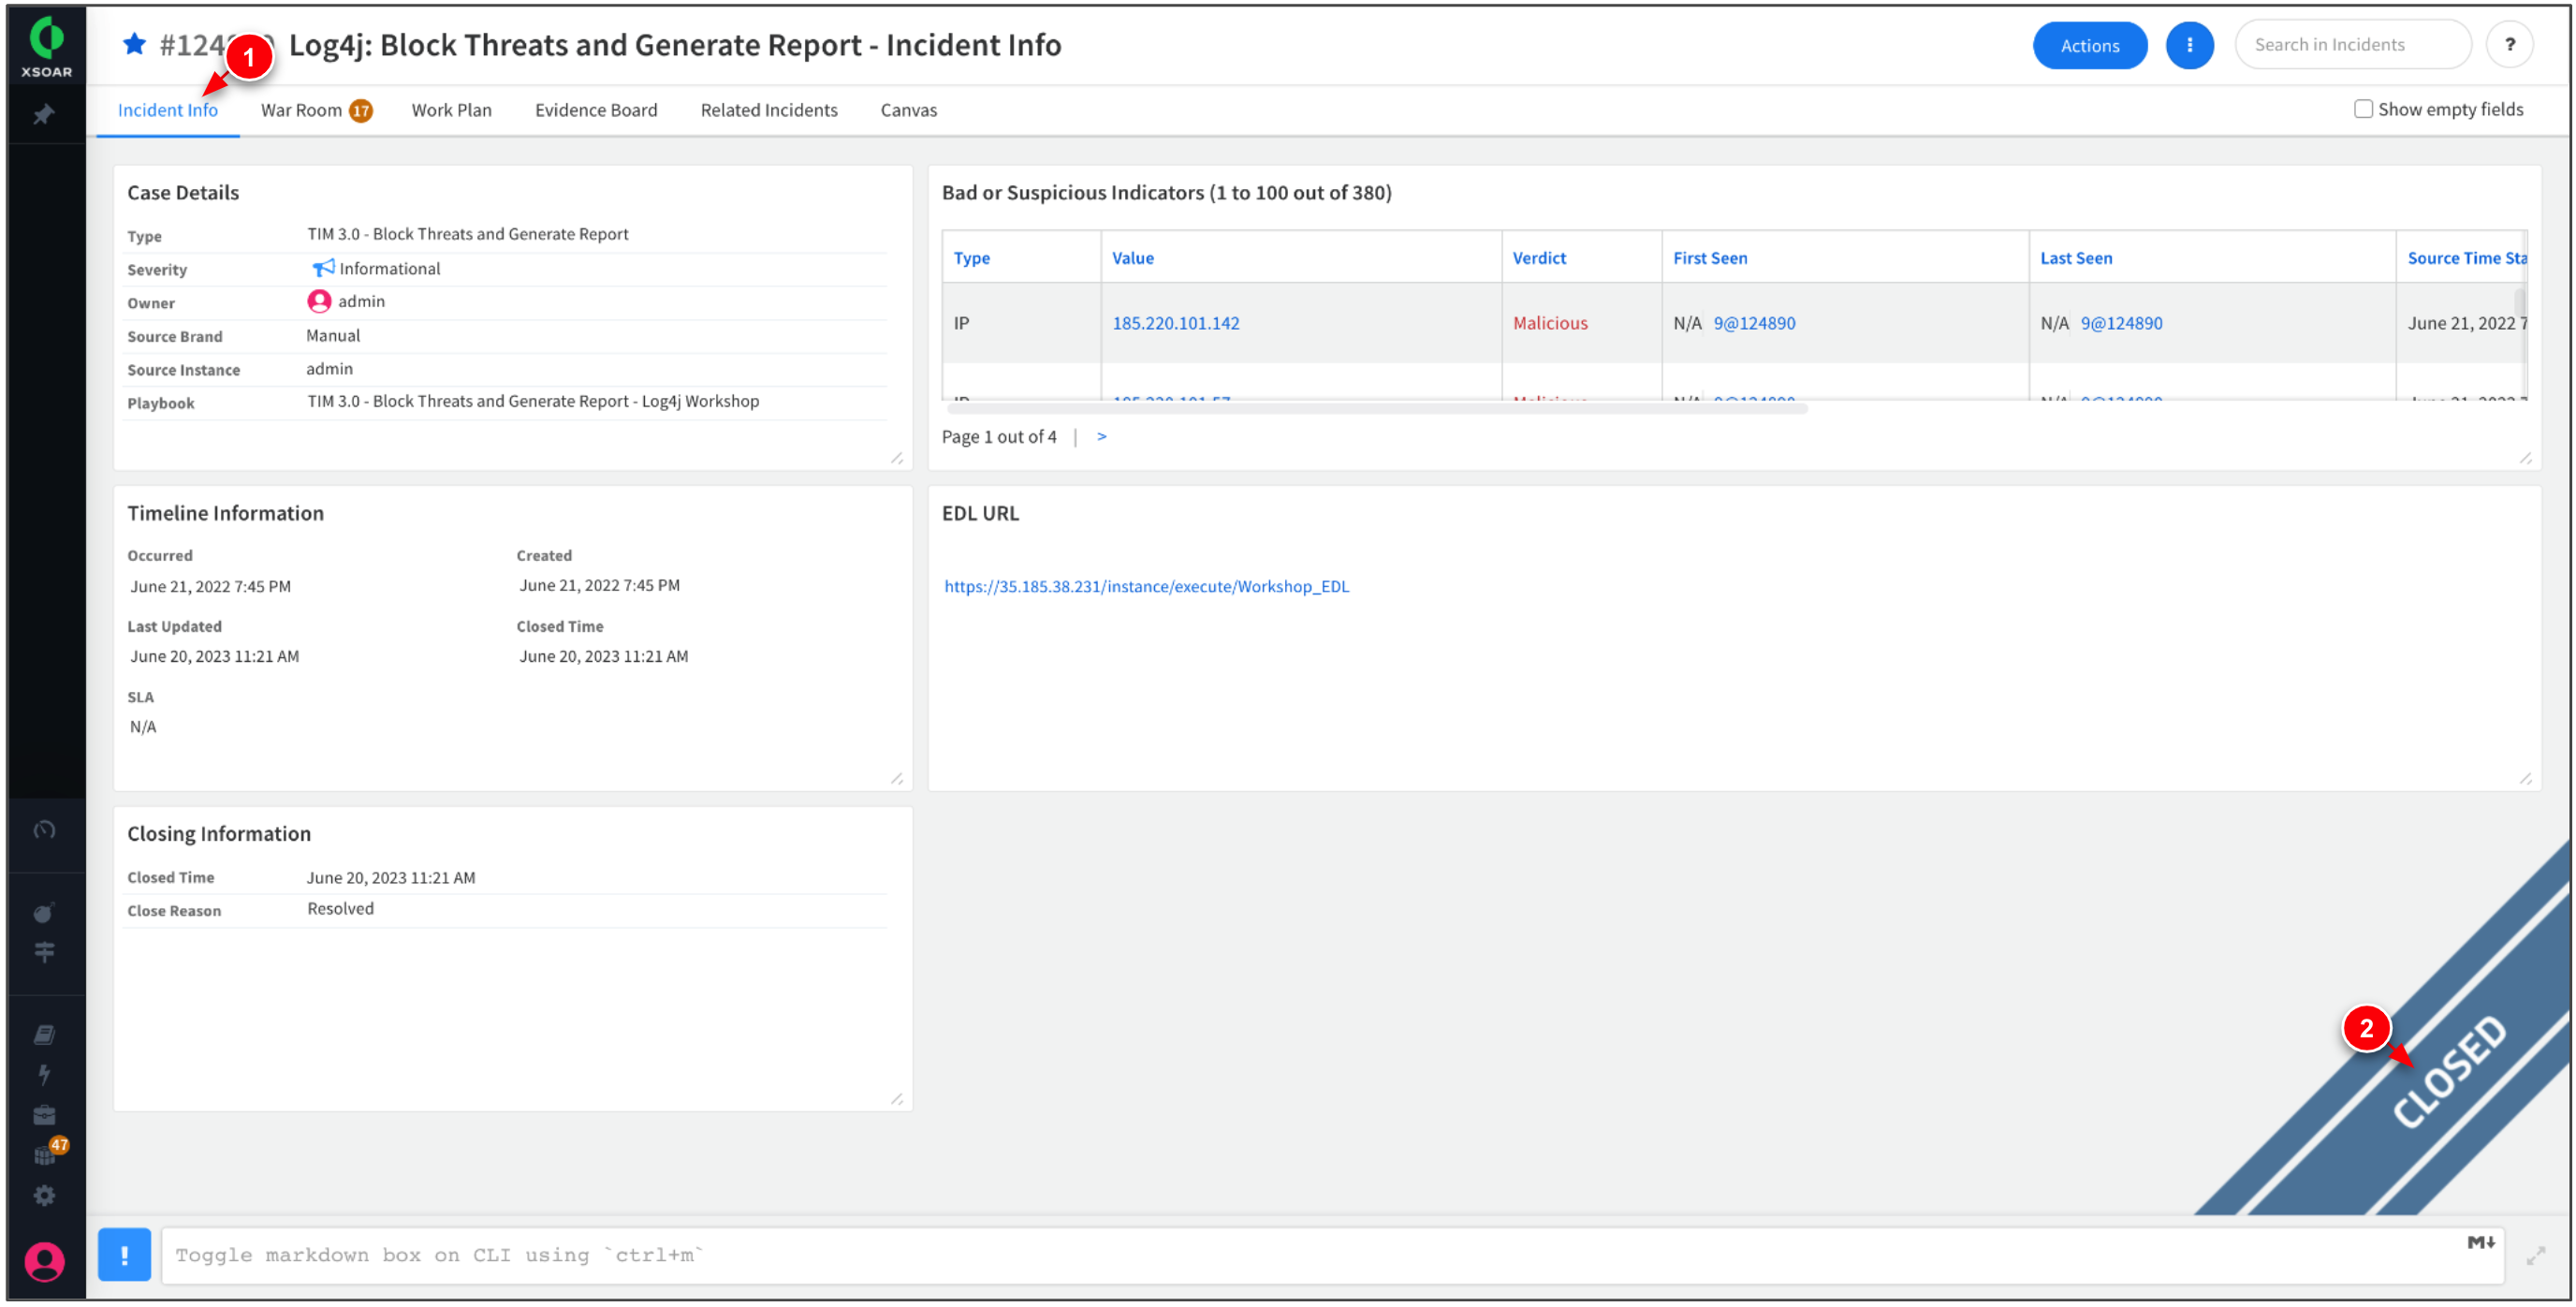Open the Automation lightning bolt icon
Image resolution: width=2576 pixels, height=1307 pixels.
(x=44, y=1074)
